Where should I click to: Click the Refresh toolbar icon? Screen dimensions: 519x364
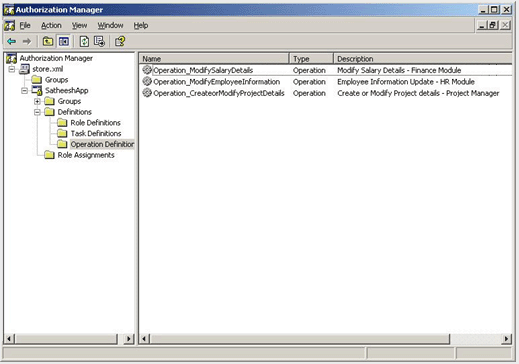coord(84,41)
